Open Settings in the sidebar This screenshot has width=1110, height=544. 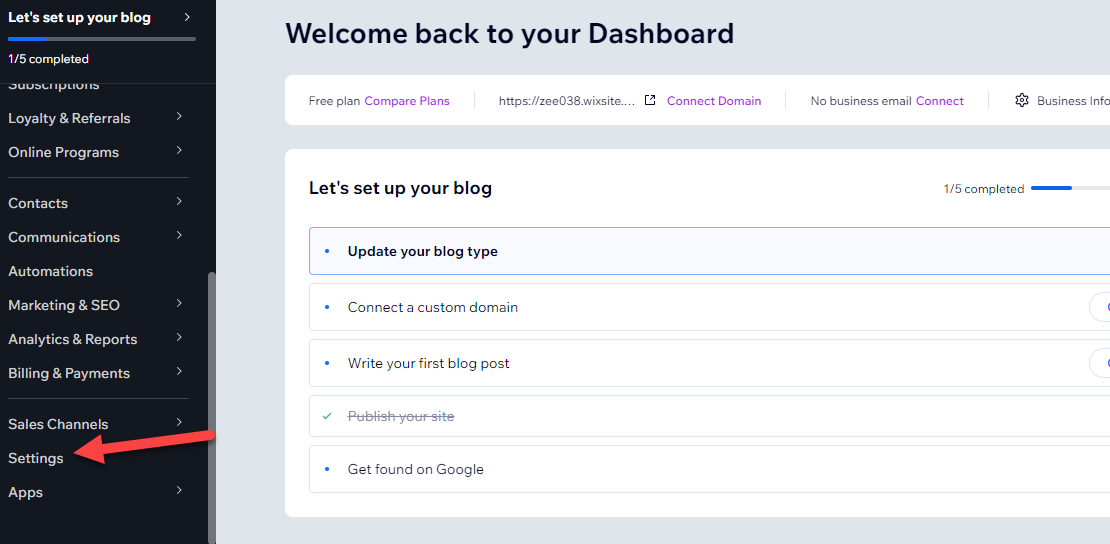(x=35, y=458)
